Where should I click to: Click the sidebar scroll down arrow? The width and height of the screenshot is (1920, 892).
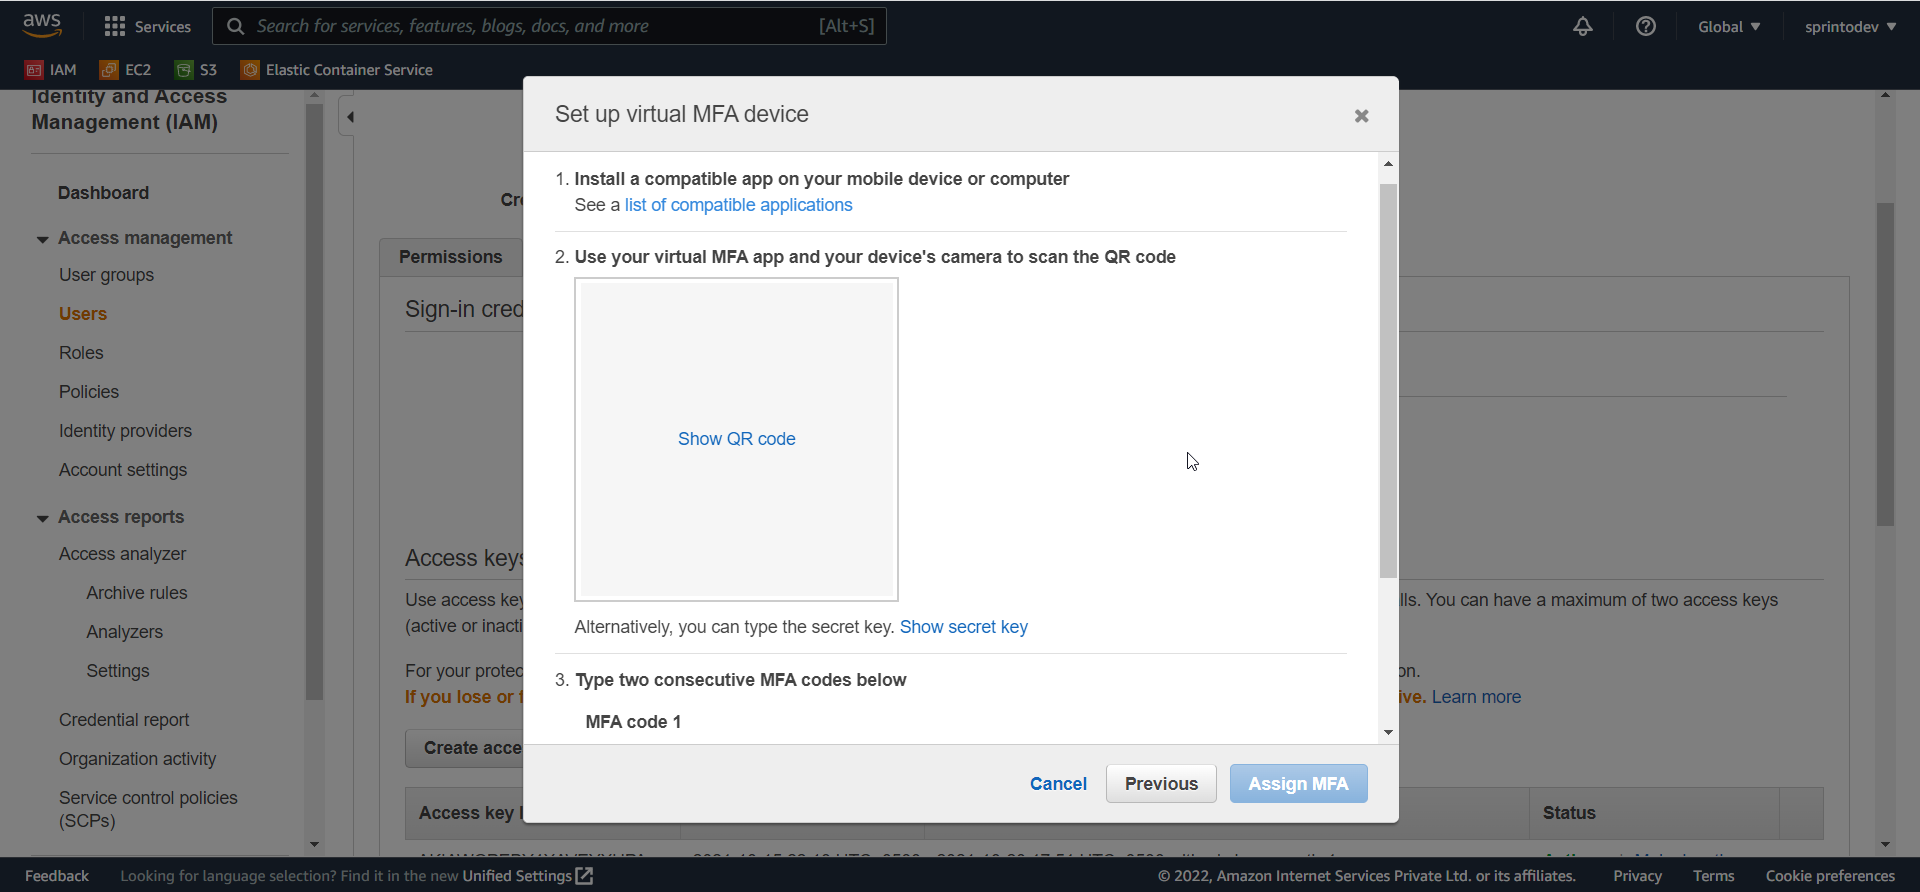(314, 845)
